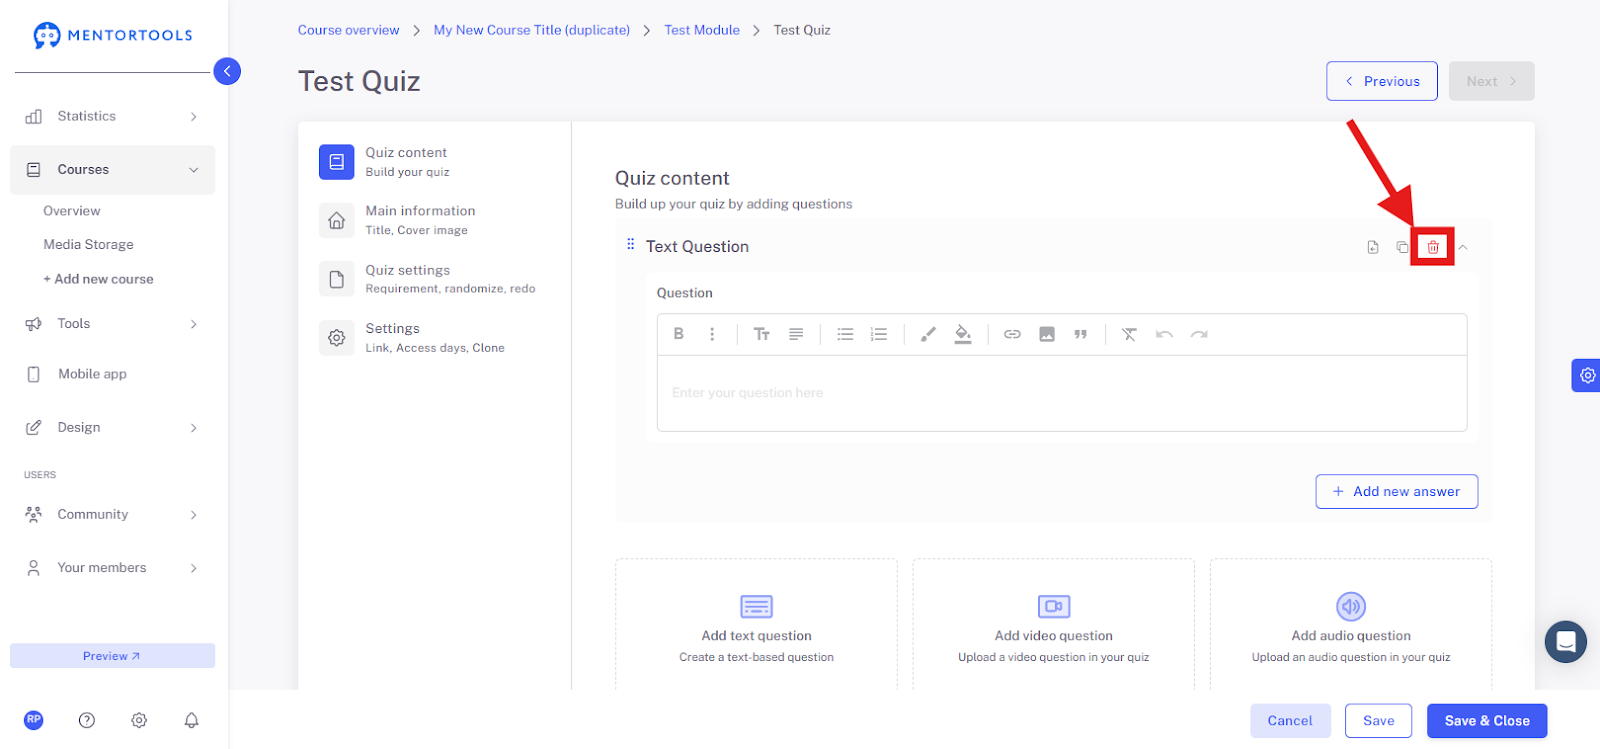Insert a bulleted list
The image size is (1600, 749).
tap(846, 334)
